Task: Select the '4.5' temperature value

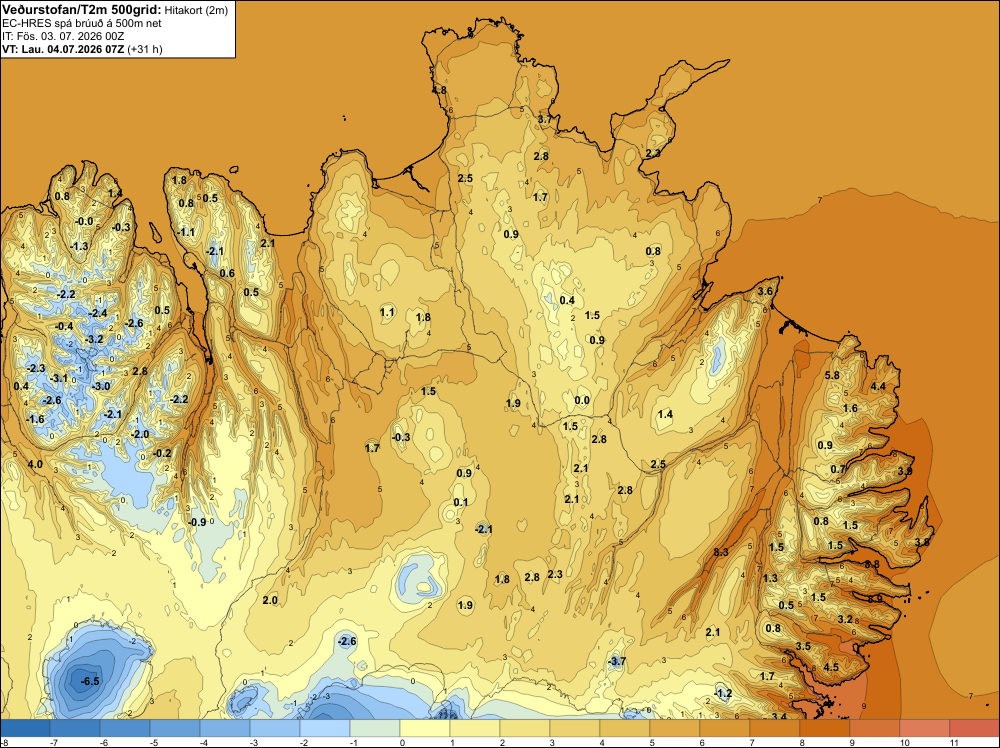Action: pyautogui.click(x=831, y=667)
